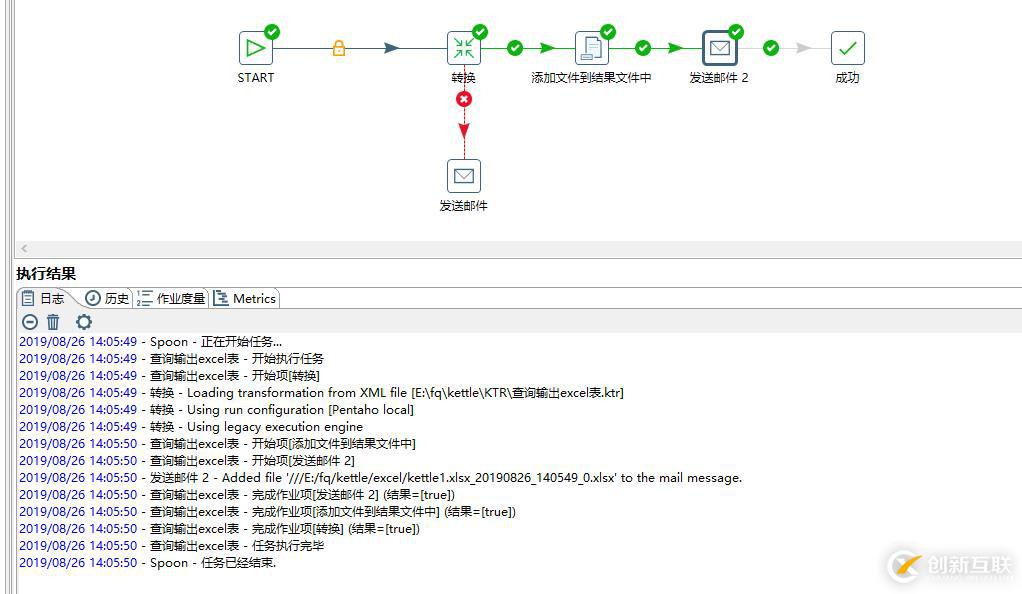The image size is (1022, 594).
Task: Open log settings with the gear icon
Action: (83, 321)
